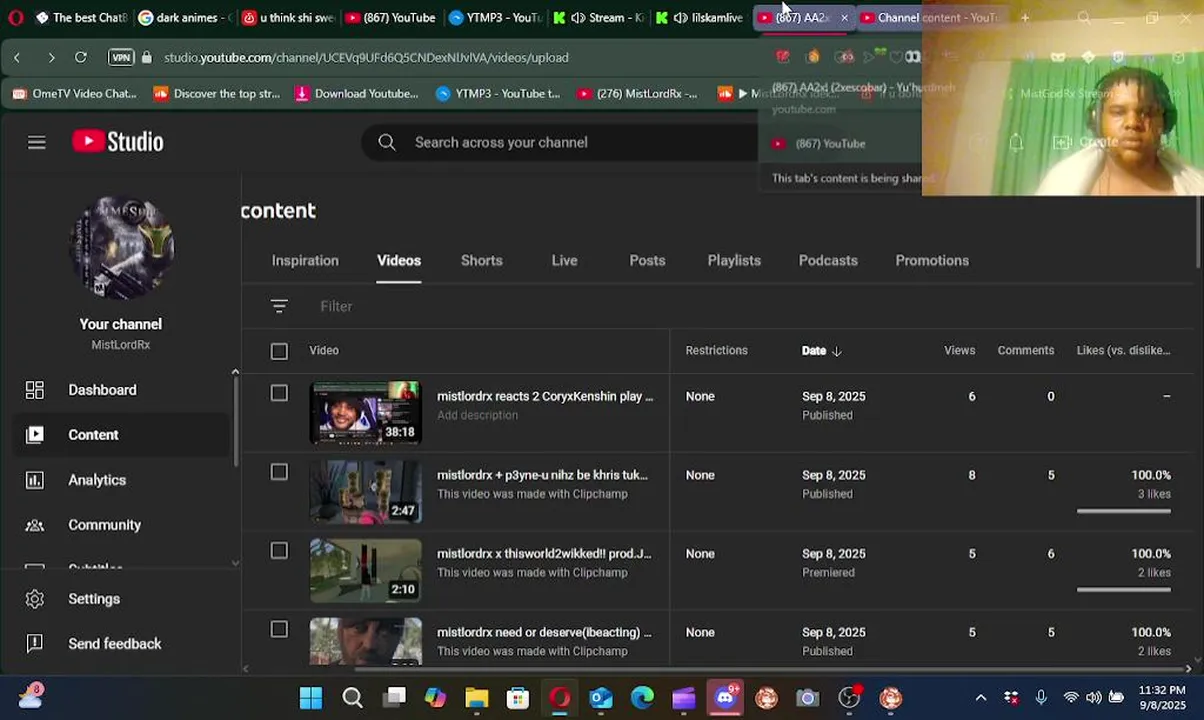Viewport: 1204px width, 720px height.
Task: Open 'OmeTV Video Chat' bookmark
Action: 74,93
